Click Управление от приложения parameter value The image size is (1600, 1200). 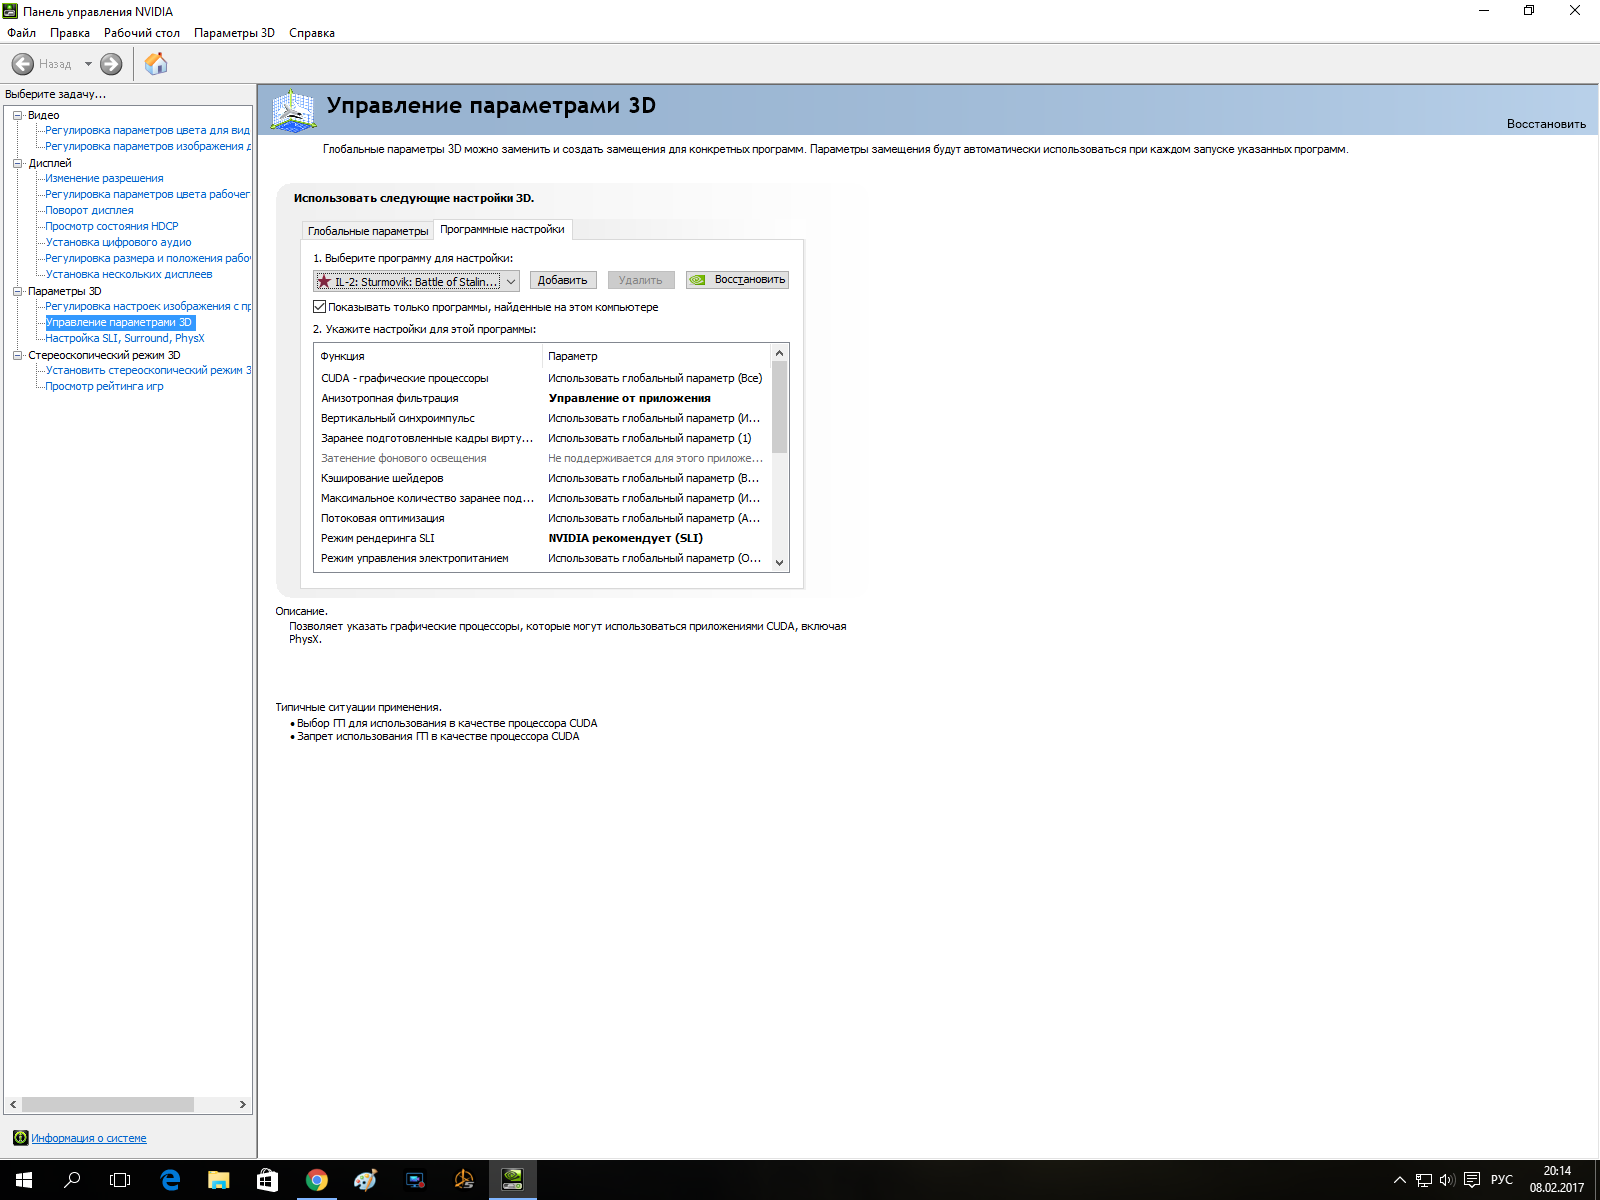tap(629, 398)
